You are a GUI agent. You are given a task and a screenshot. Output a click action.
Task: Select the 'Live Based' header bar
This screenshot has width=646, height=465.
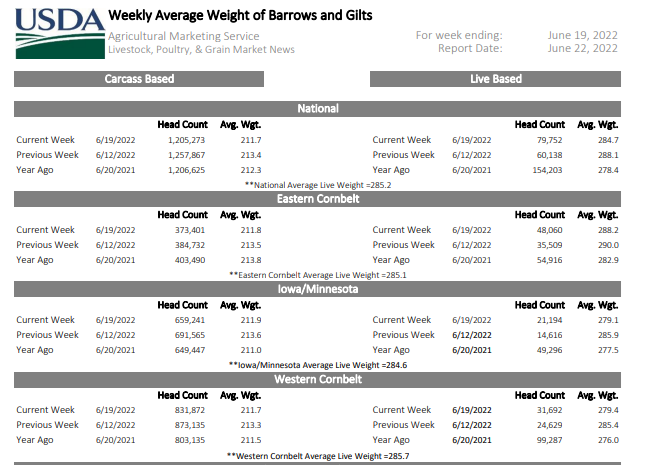coord(496,79)
